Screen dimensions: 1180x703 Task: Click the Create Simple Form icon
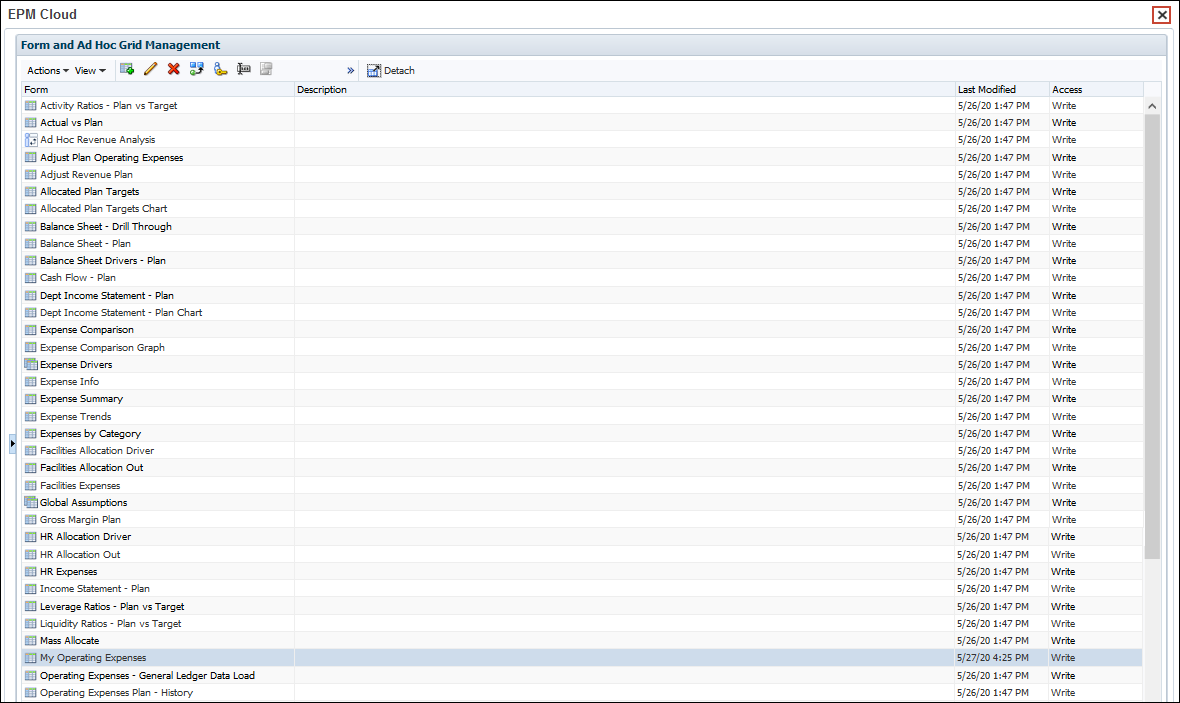tap(127, 69)
